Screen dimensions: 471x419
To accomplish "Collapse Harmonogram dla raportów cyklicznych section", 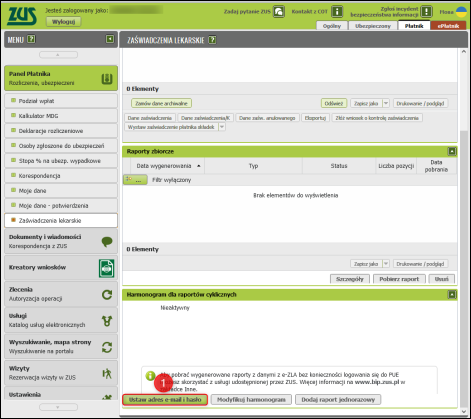I will (x=452, y=295).
